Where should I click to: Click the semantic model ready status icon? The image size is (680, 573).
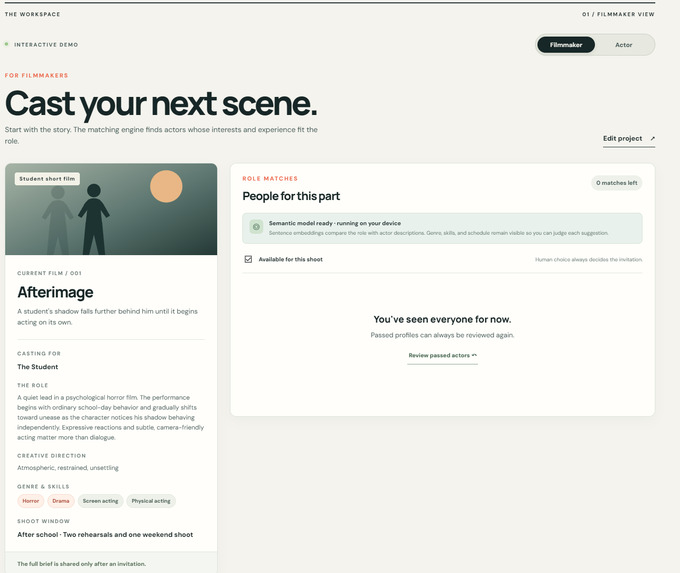pyautogui.click(x=256, y=227)
